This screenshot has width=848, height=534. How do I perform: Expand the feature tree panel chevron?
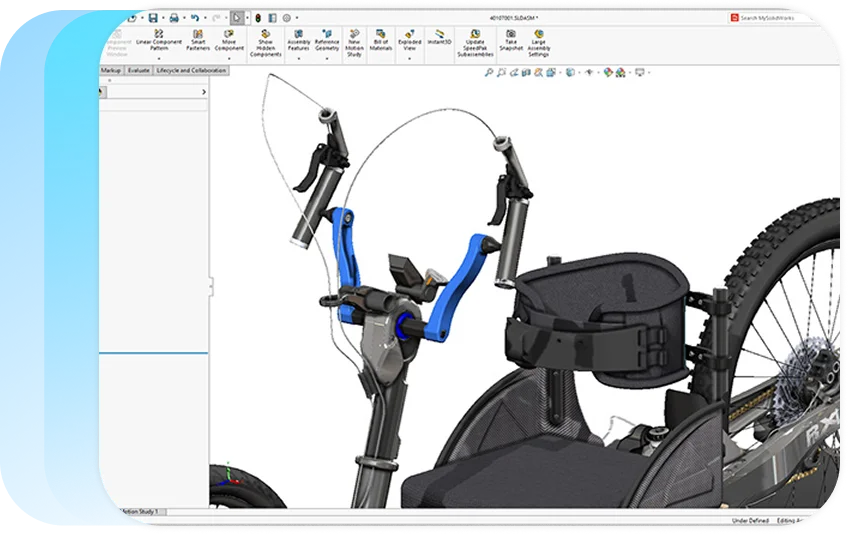(204, 92)
